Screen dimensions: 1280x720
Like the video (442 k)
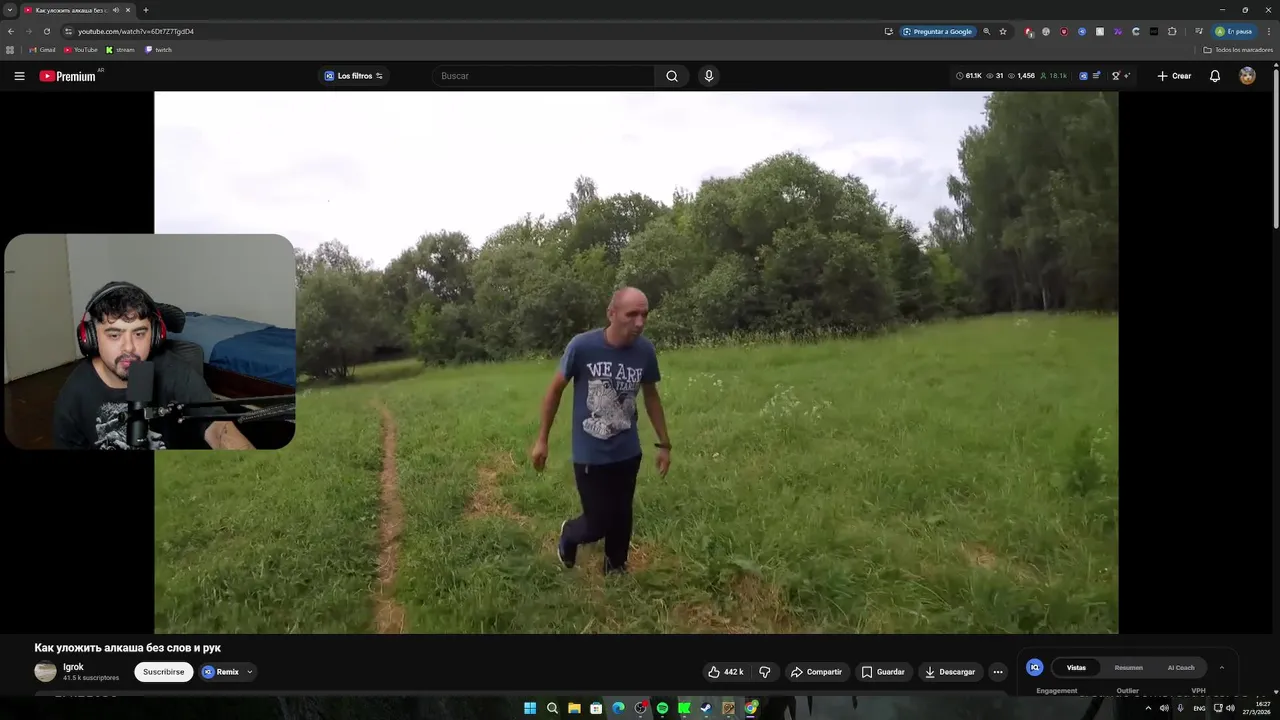(726, 672)
